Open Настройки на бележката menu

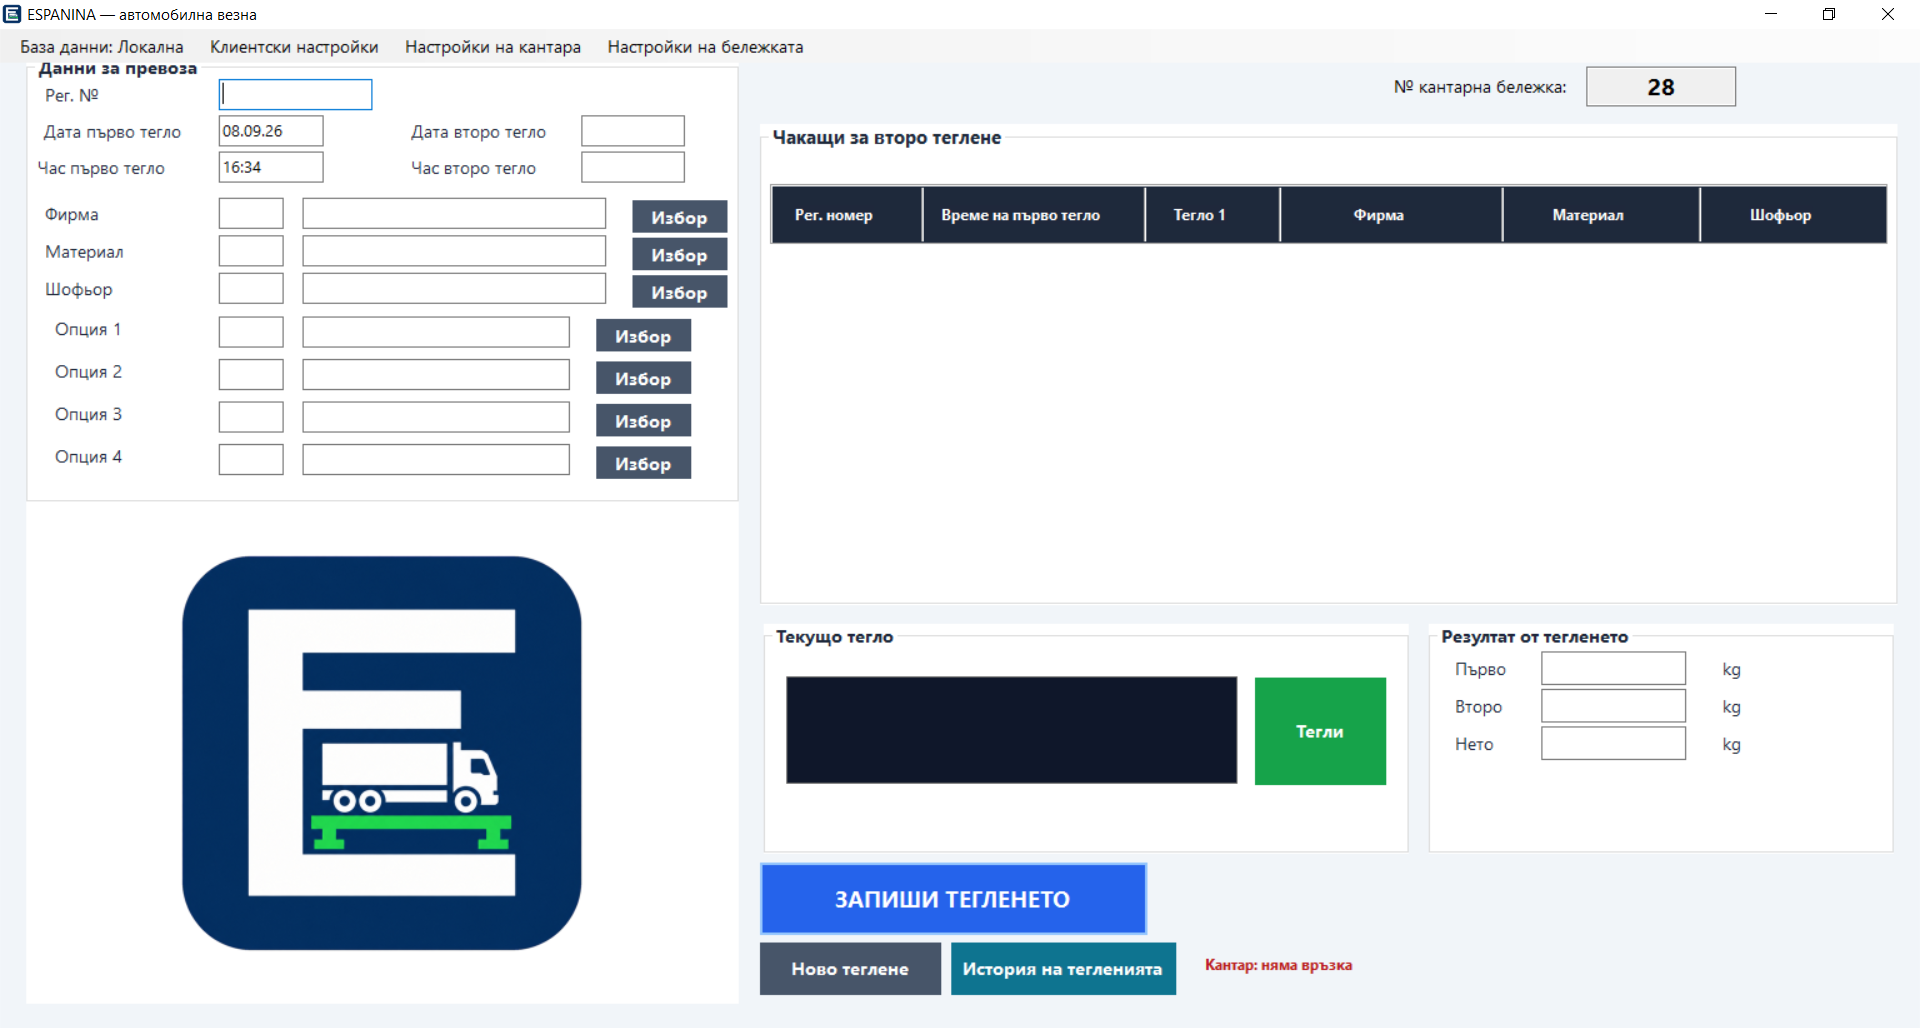705,47
